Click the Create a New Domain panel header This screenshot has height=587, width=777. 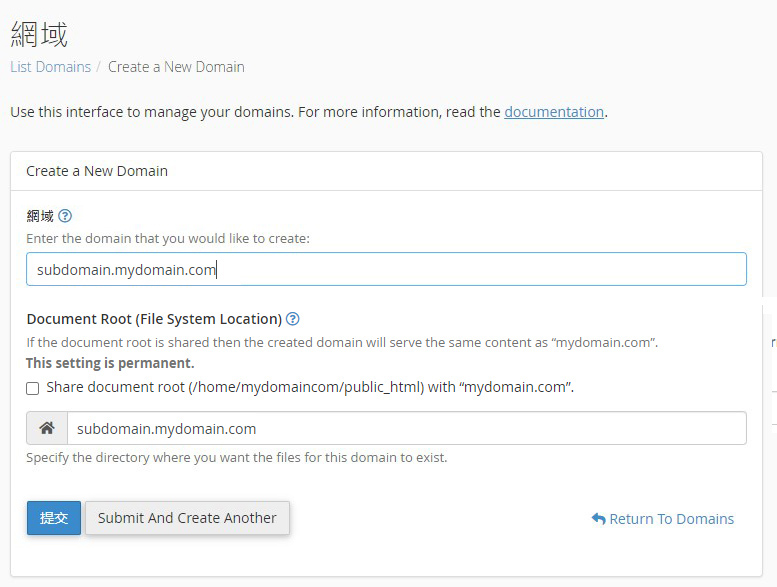click(x=97, y=171)
